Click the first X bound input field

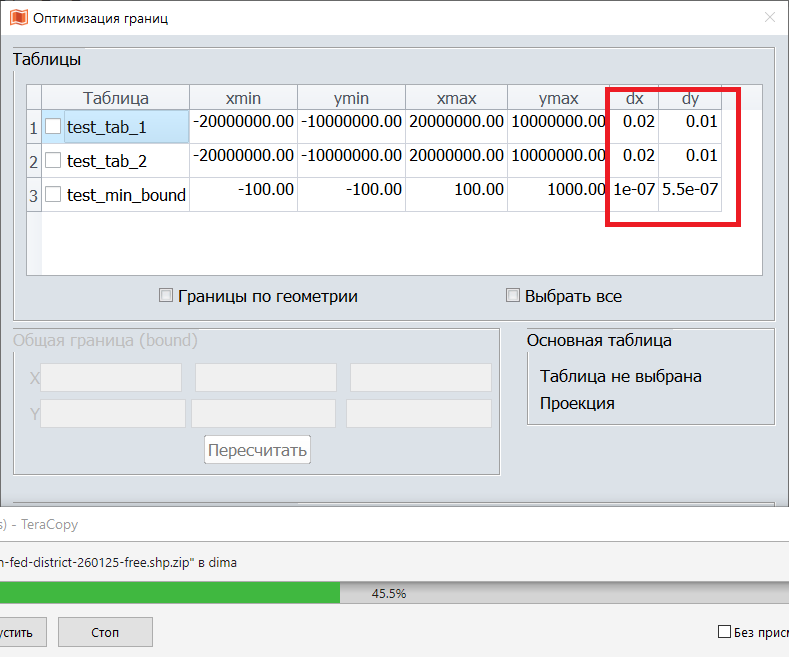click(x=111, y=378)
